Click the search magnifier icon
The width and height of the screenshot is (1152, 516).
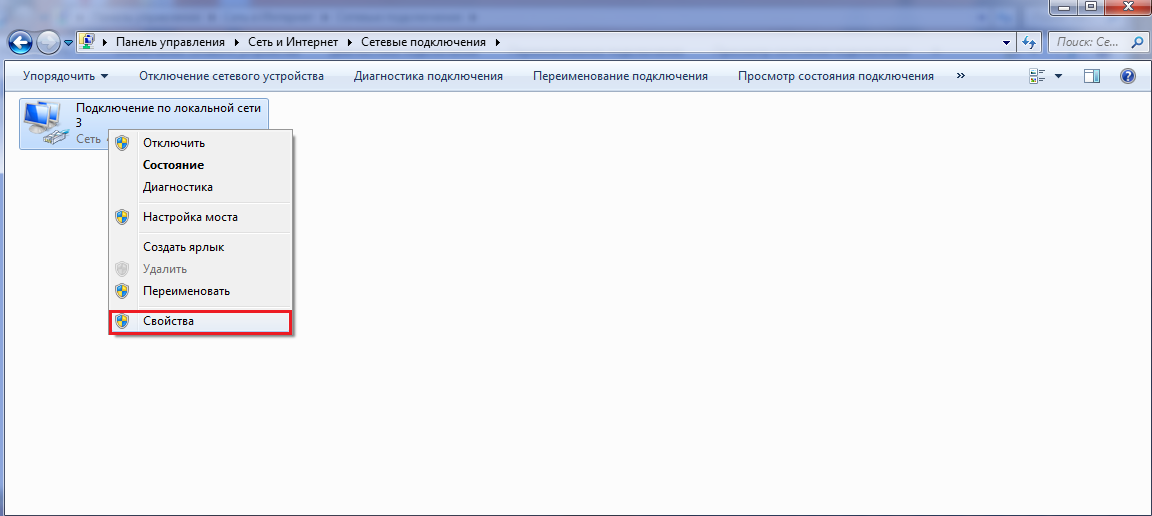pos(1136,43)
